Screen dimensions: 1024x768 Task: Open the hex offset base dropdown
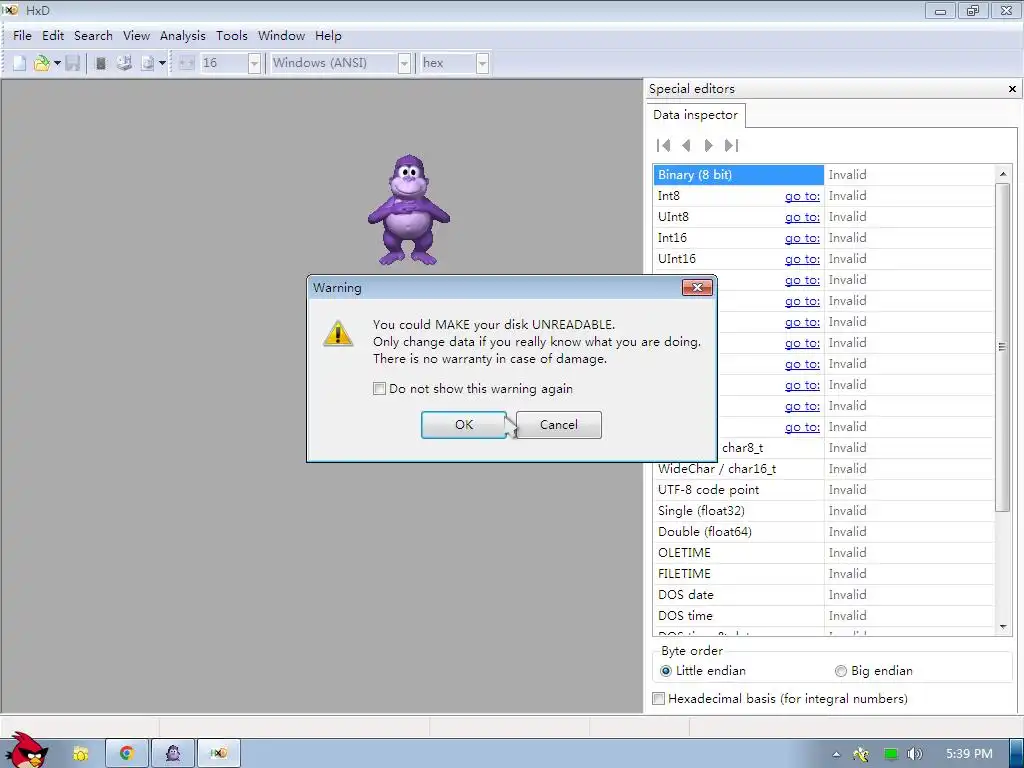(482, 63)
